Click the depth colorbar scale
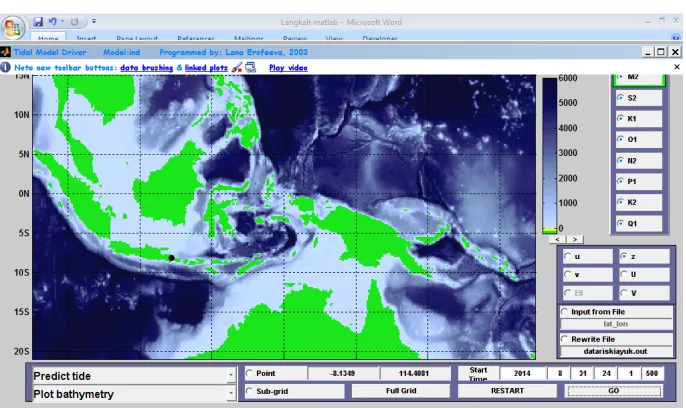Image resolution: width=686 pixels, height=408 pixels. (550, 155)
